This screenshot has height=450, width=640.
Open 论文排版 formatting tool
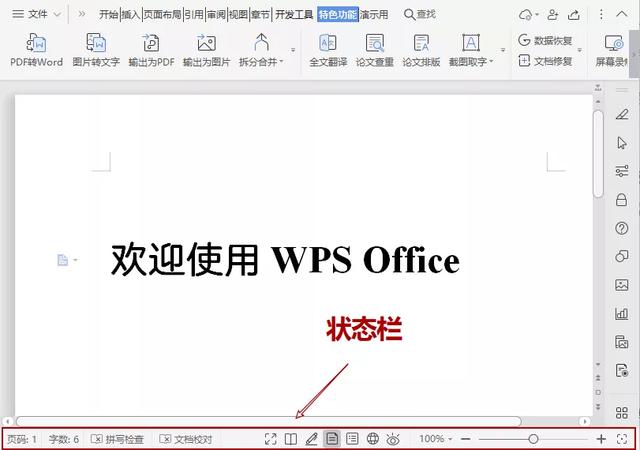click(421, 50)
